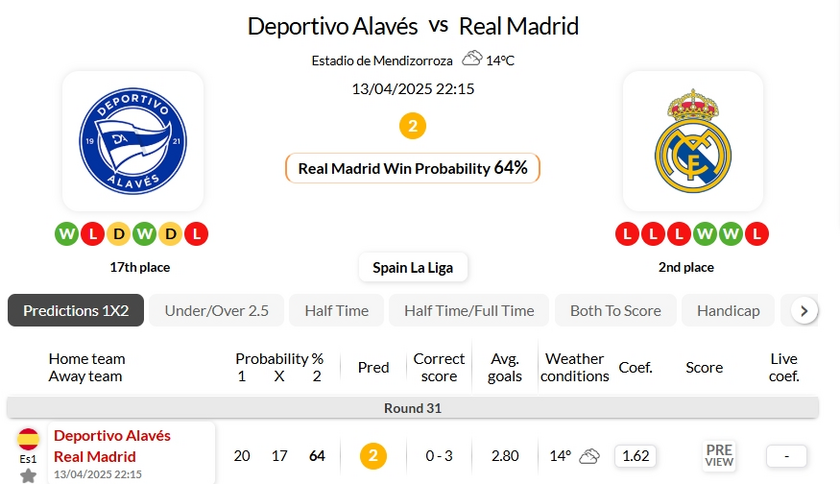840x484 pixels.
Task: Click the Real Madrid team crest
Action: (692, 140)
